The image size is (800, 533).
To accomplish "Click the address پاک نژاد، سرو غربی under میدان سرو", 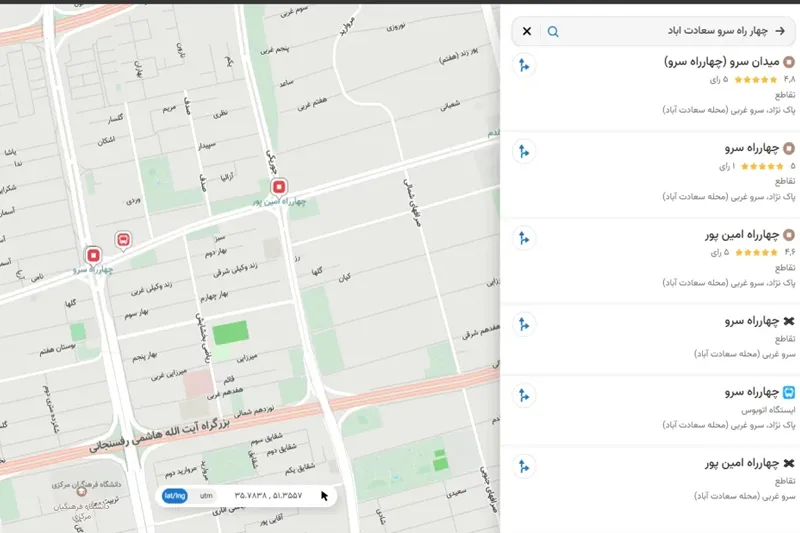I will click(x=729, y=110).
